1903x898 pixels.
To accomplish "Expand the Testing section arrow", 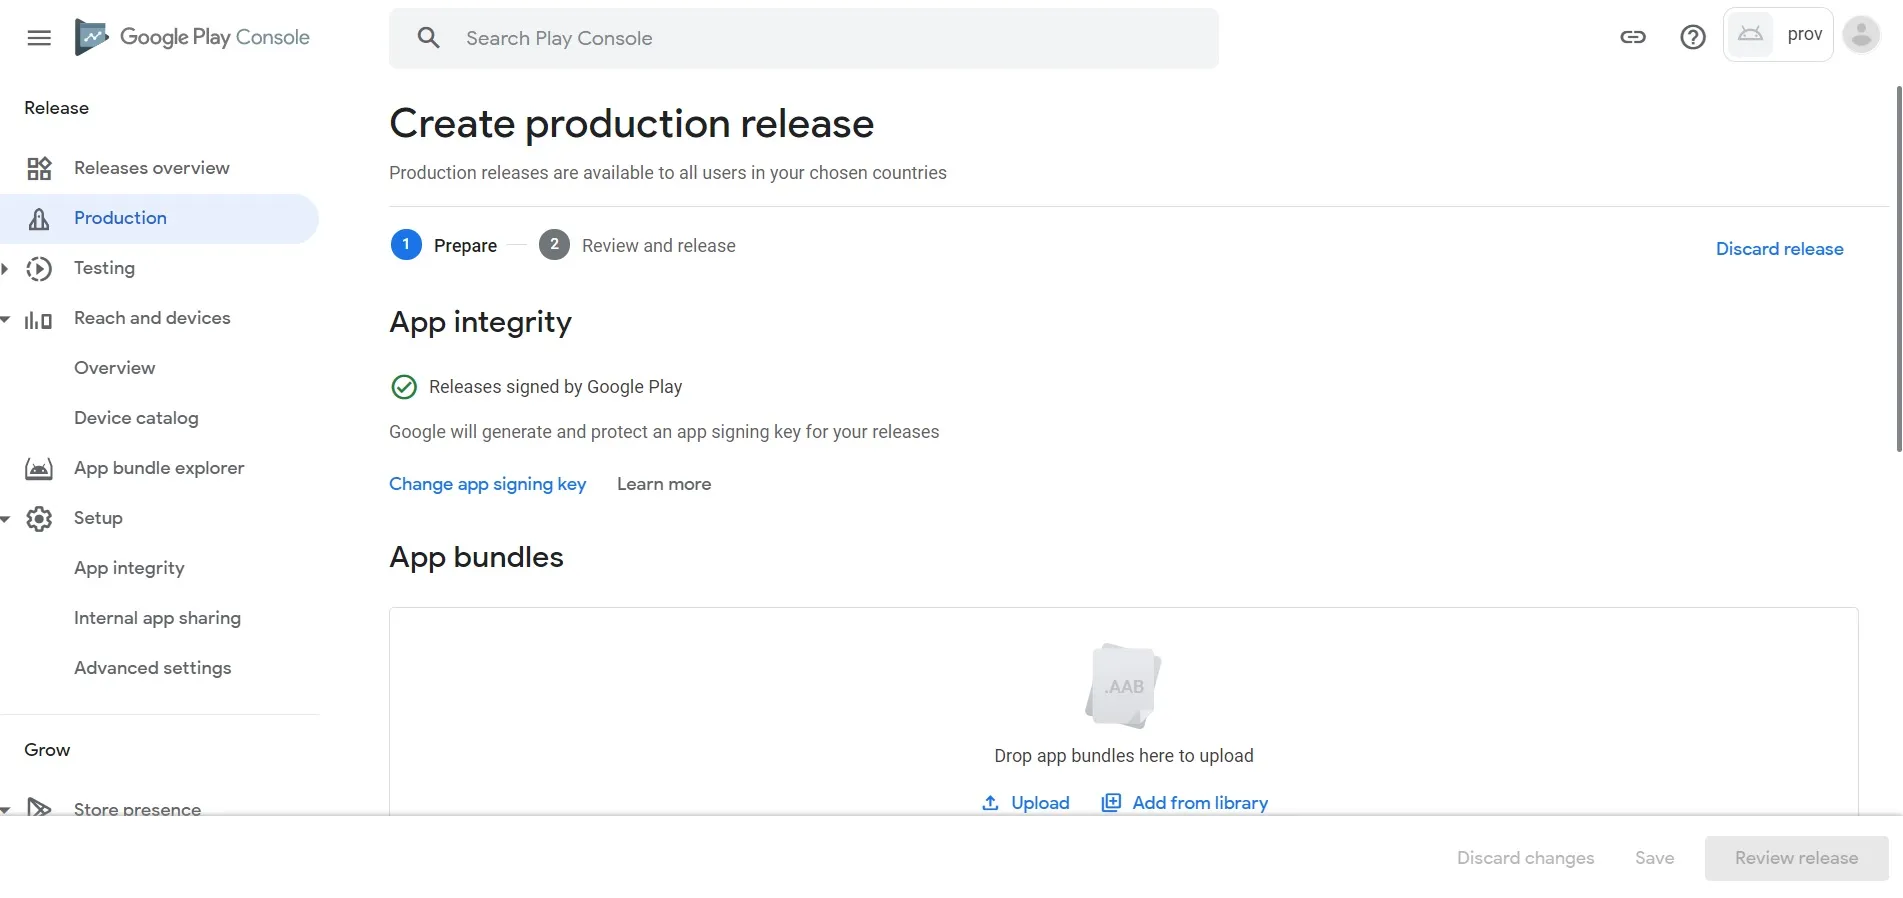I will click(x=6, y=268).
